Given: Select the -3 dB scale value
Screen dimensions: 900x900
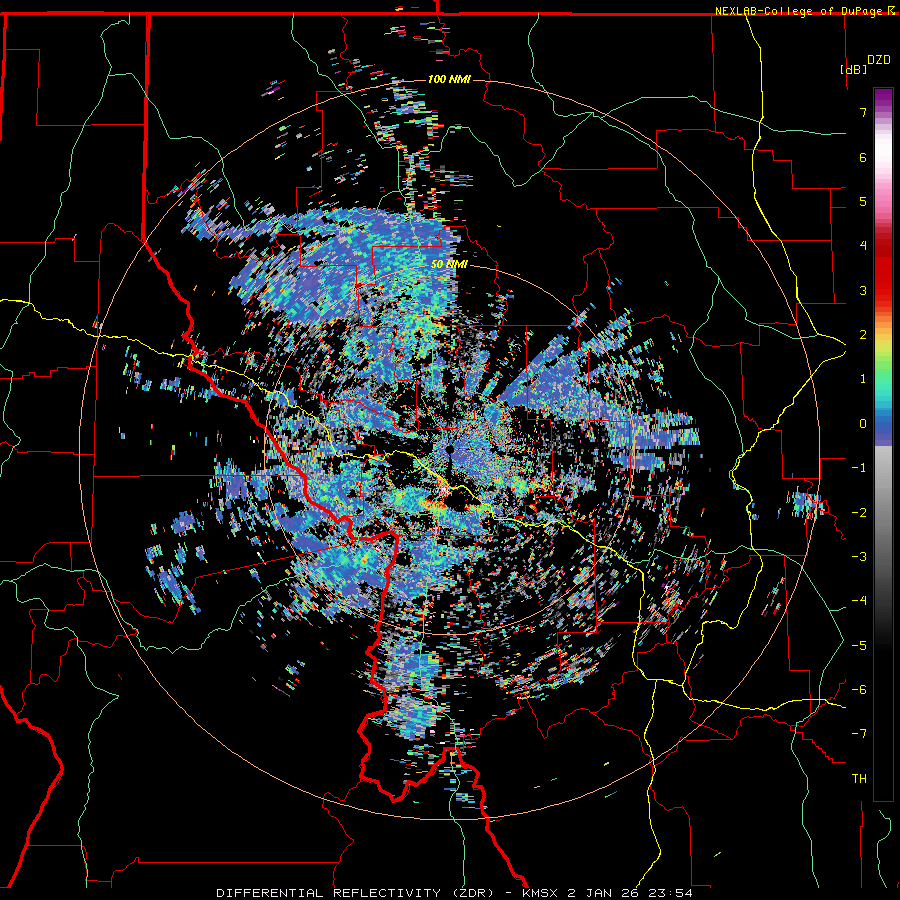Looking at the screenshot, I should click(x=859, y=557).
